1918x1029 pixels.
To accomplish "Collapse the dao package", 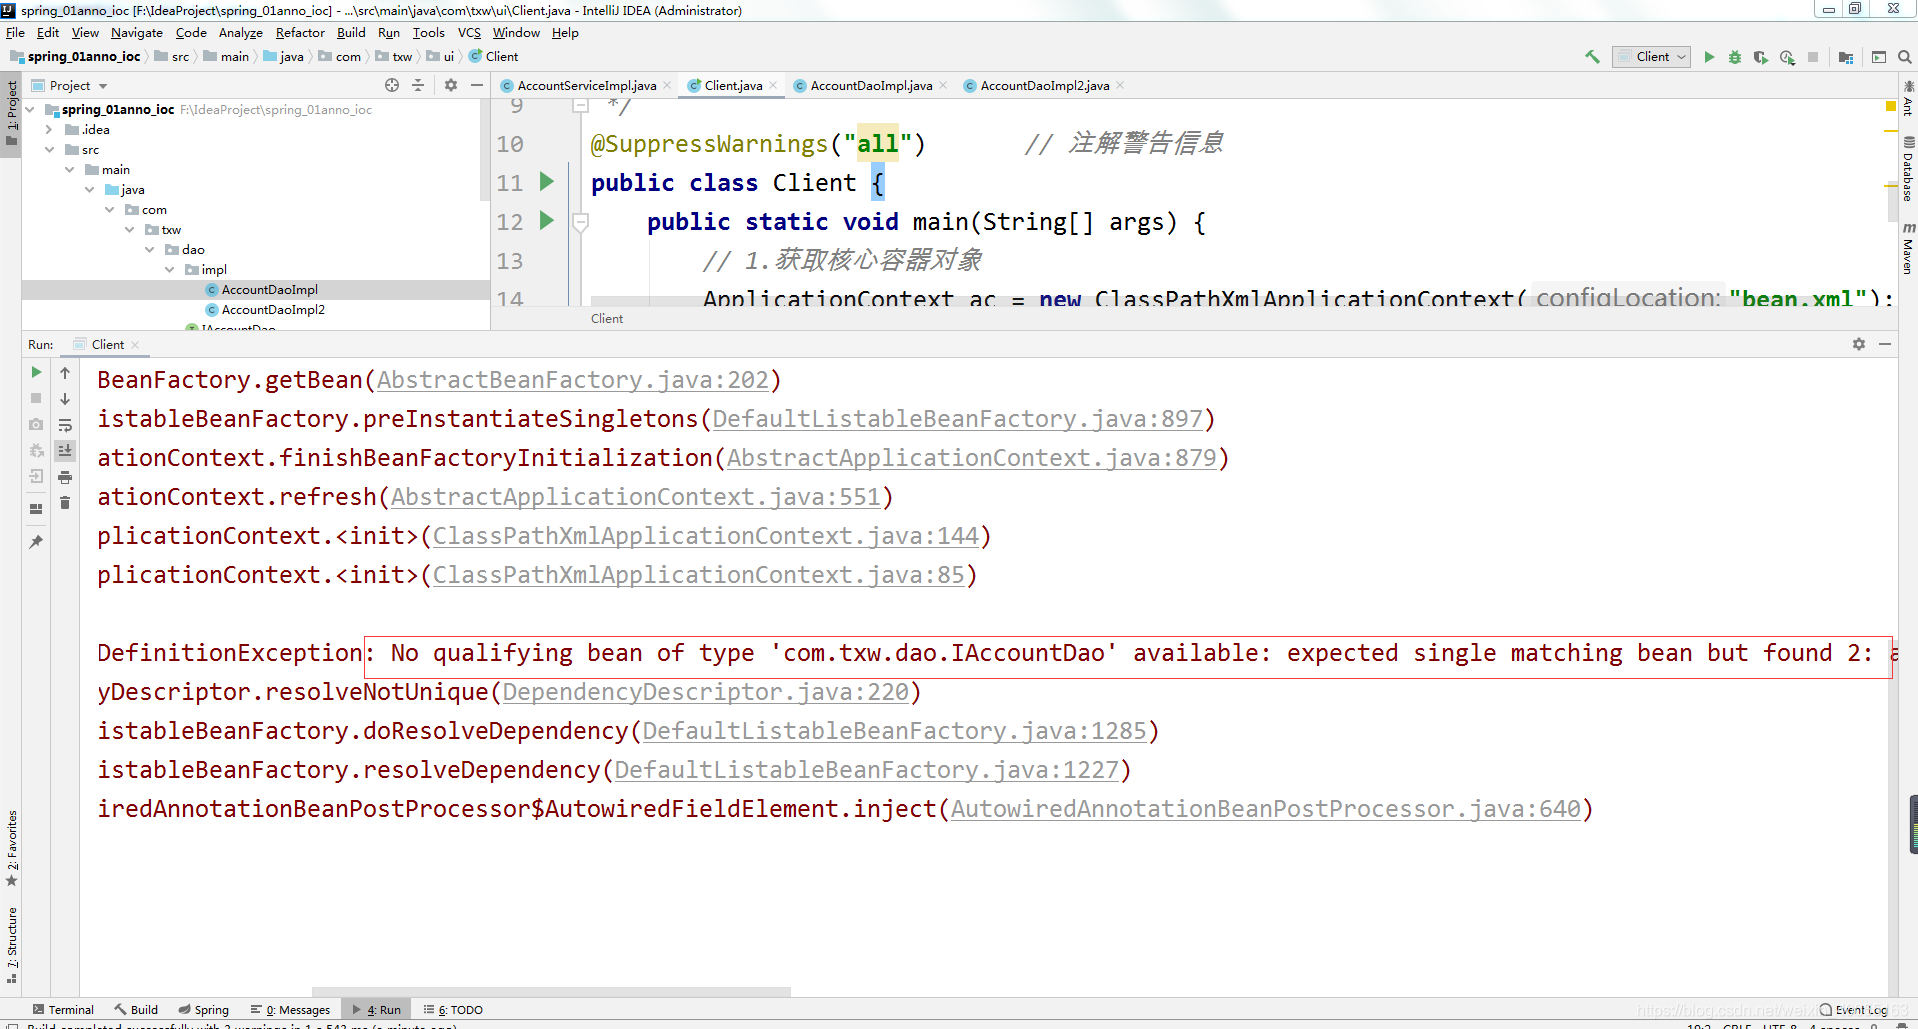I will click(x=149, y=249).
